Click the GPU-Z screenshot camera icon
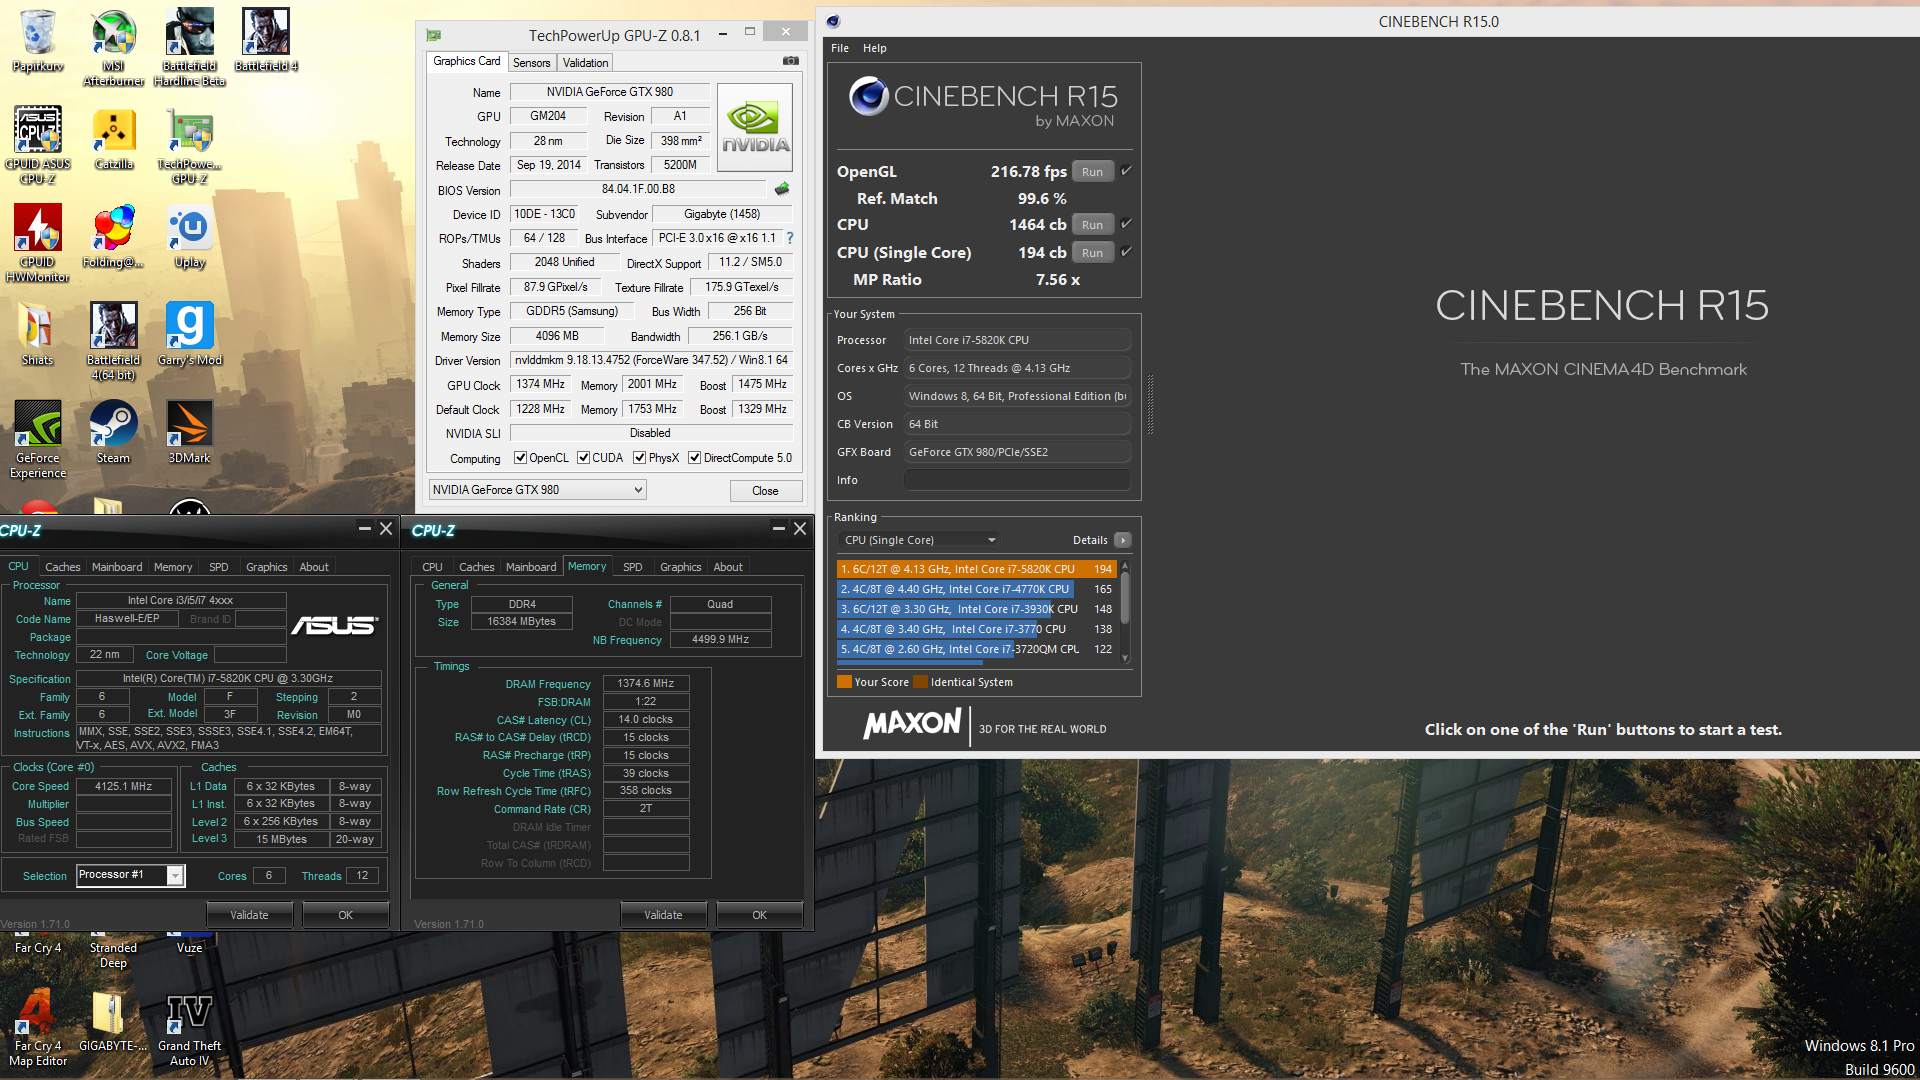The width and height of the screenshot is (1920, 1080). click(791, 61)
